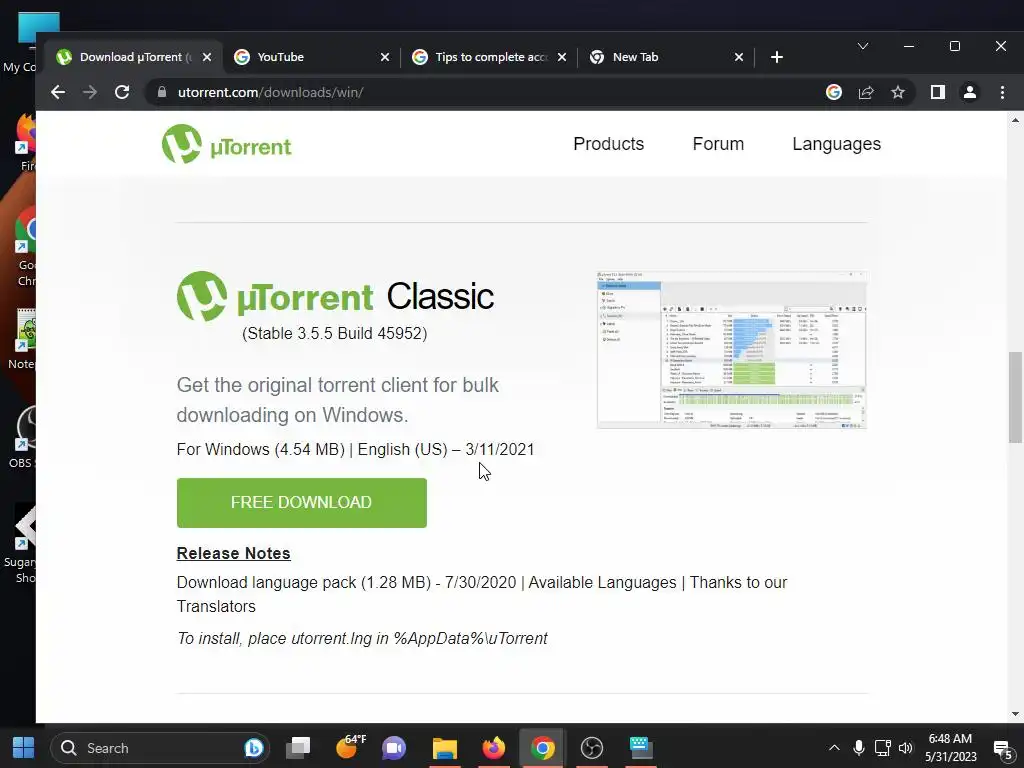The image size is (1024, 768).
Task: Click the page vertical scrollbar thumb
Action: click(x=1015, y=397)
